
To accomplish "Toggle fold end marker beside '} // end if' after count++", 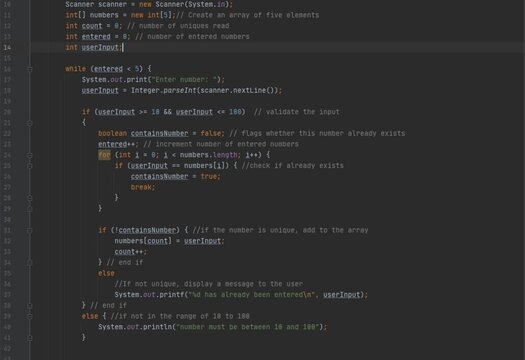I will point(30,263).
